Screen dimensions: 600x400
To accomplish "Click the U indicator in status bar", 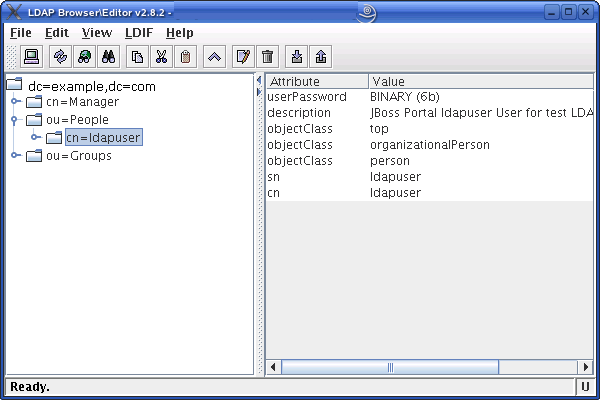I will pyautogui.click(x=585, y=387).
